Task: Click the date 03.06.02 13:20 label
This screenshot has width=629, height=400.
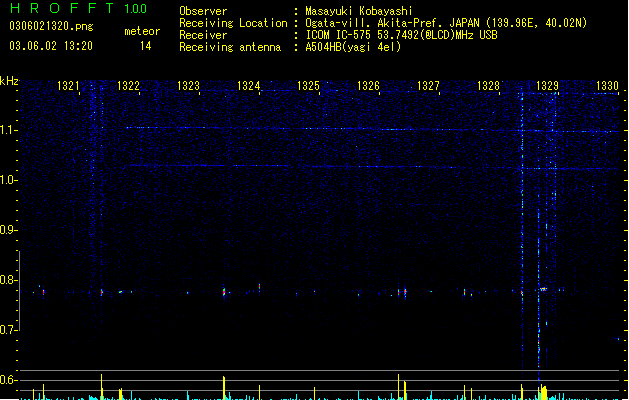Action: (x=51, y=46)
